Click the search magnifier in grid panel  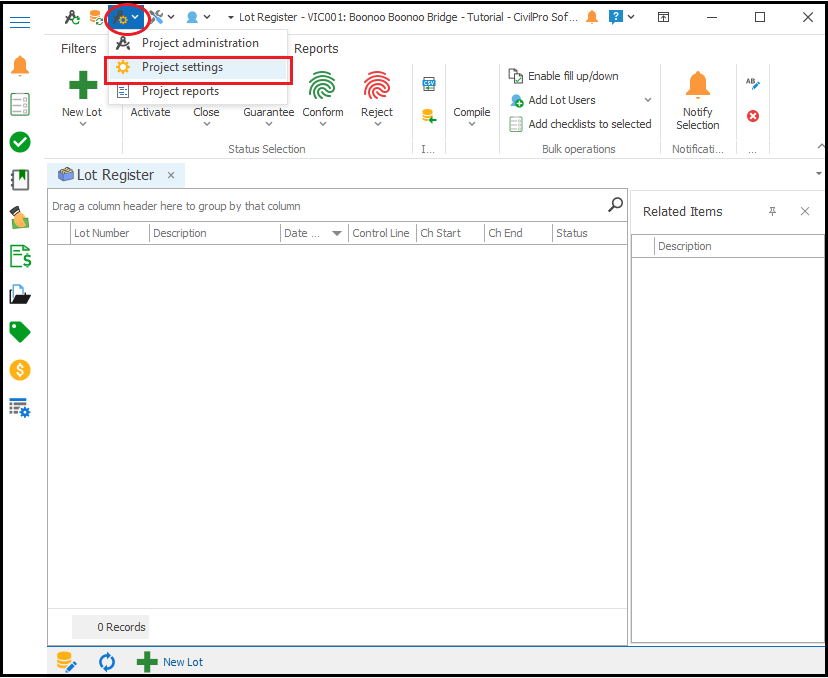pyautogui.click(x=616, y=205)
